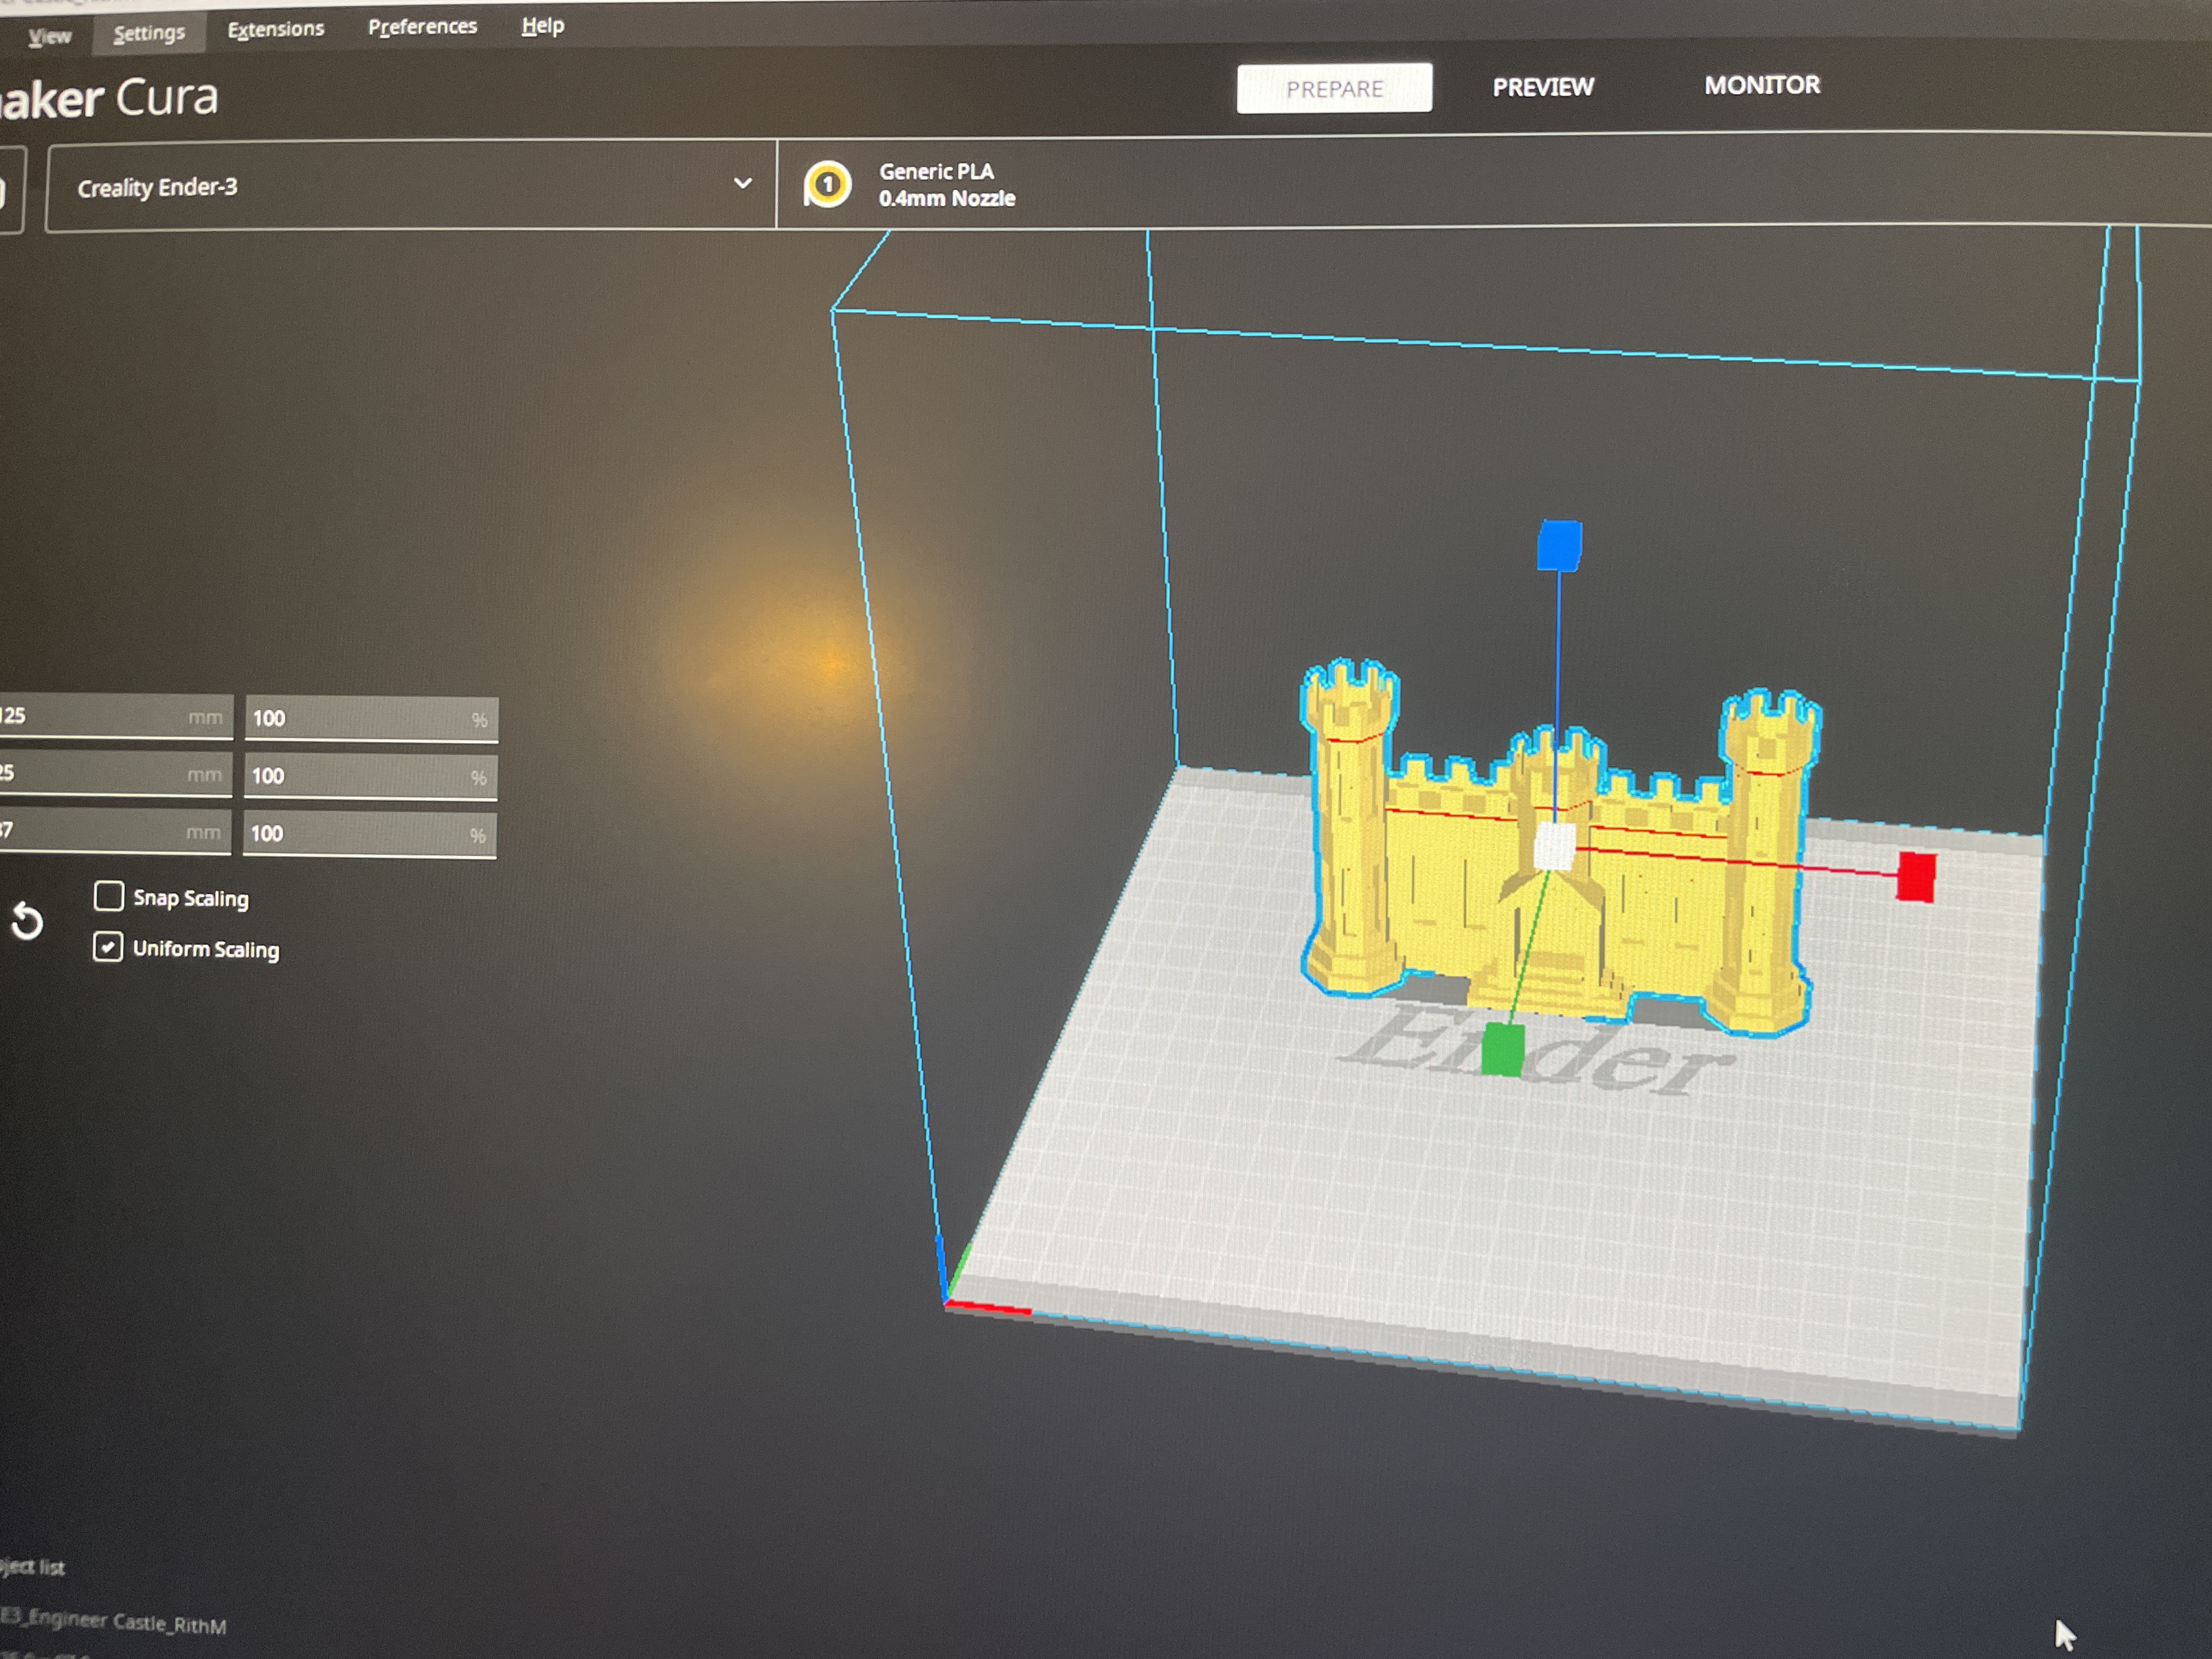Open the Settings menu
Viewport: 2212px width, 1659px height.
[x=149, y=33]
